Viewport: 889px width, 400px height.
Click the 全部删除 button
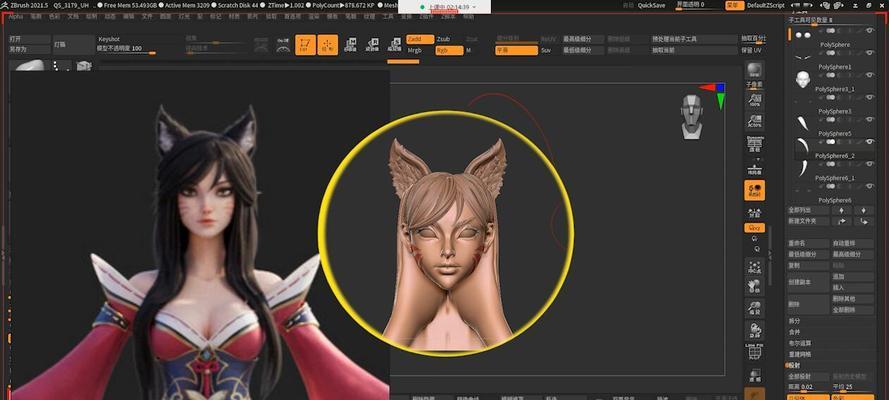click(x=853, y=310)
